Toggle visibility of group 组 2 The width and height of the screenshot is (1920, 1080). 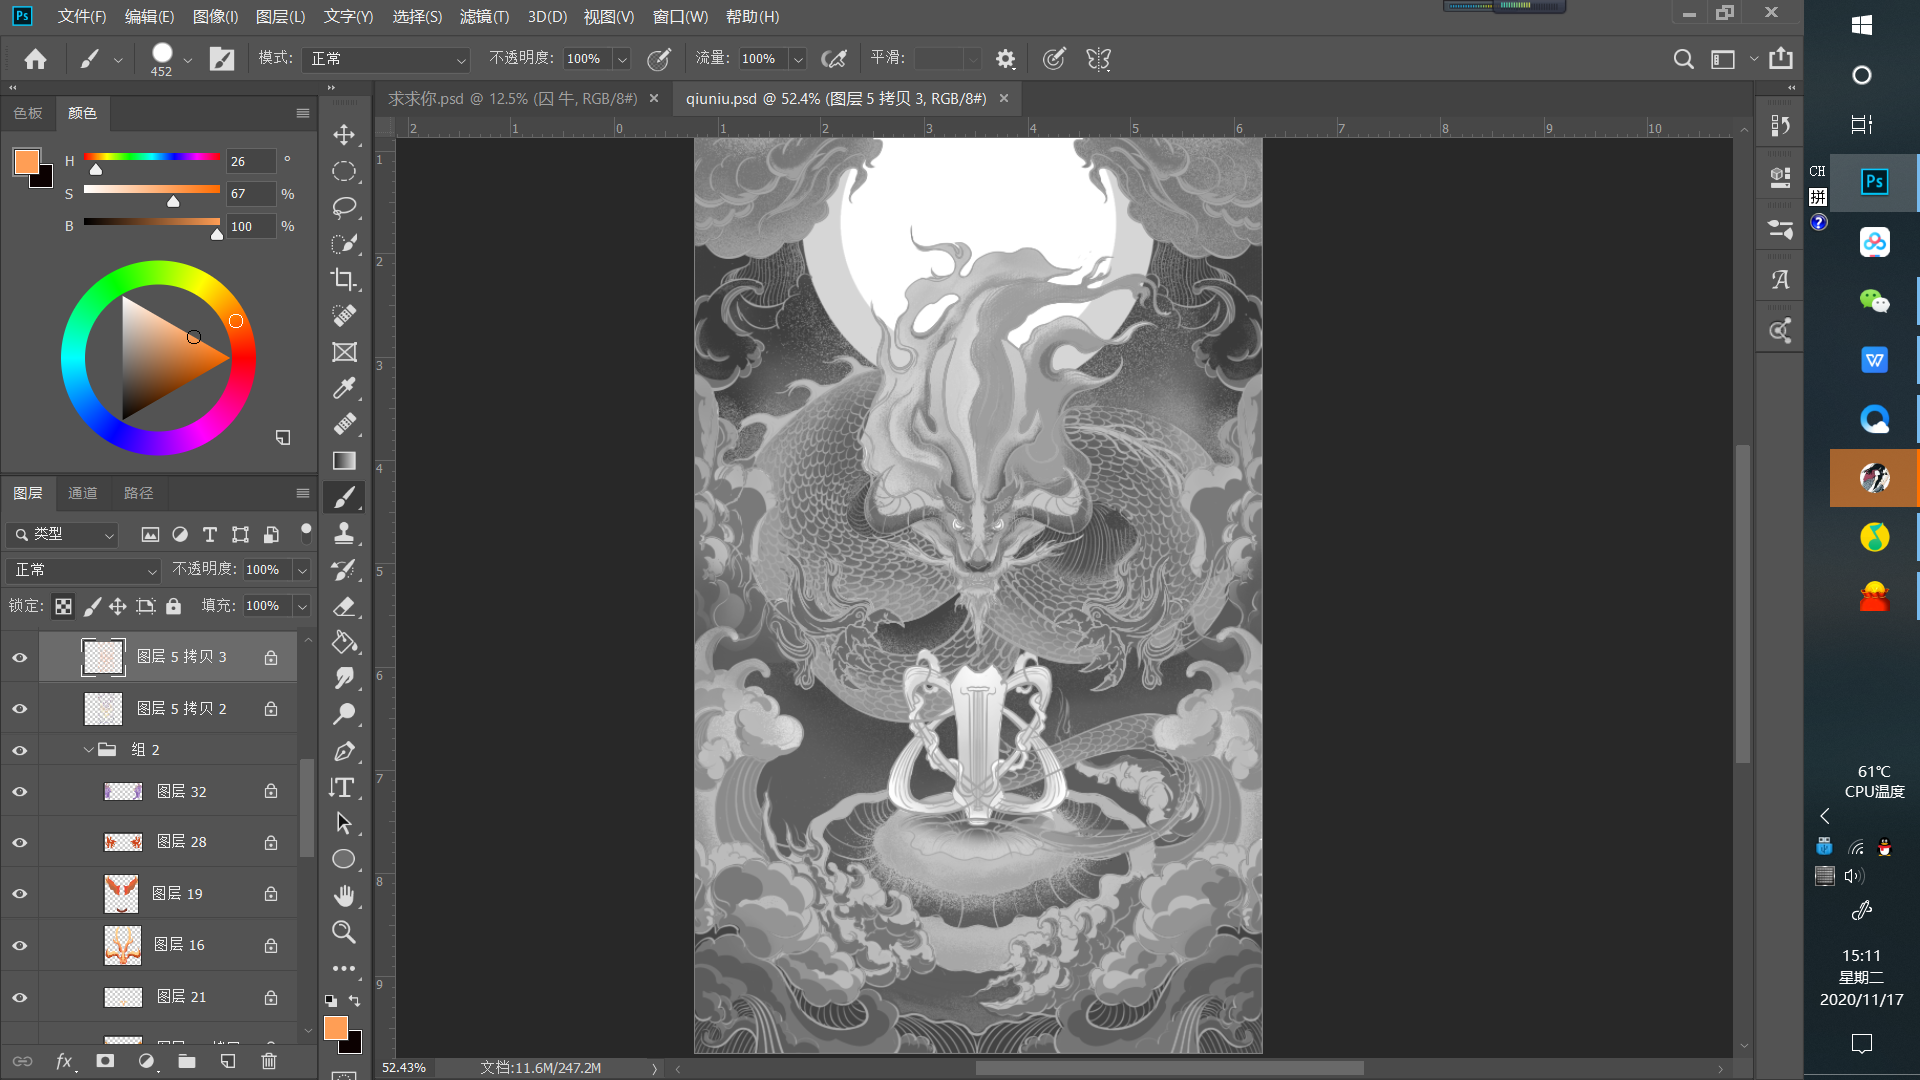click(x=19, y=750)
